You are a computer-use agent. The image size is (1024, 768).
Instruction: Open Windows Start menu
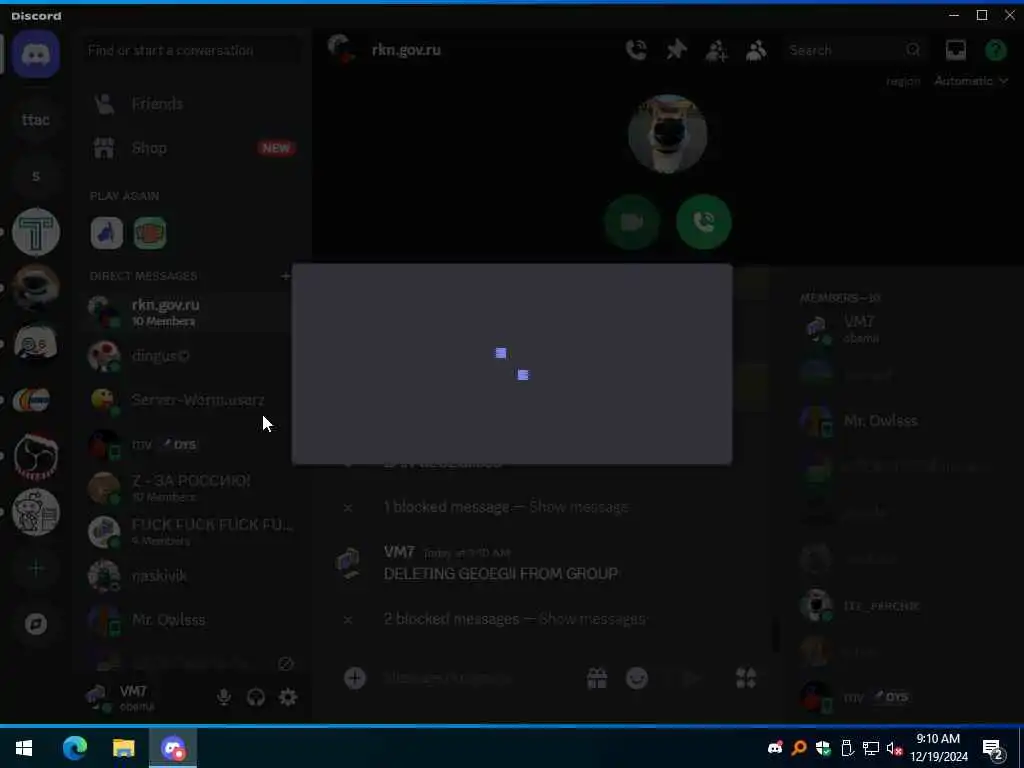click(x=24, y=748)
